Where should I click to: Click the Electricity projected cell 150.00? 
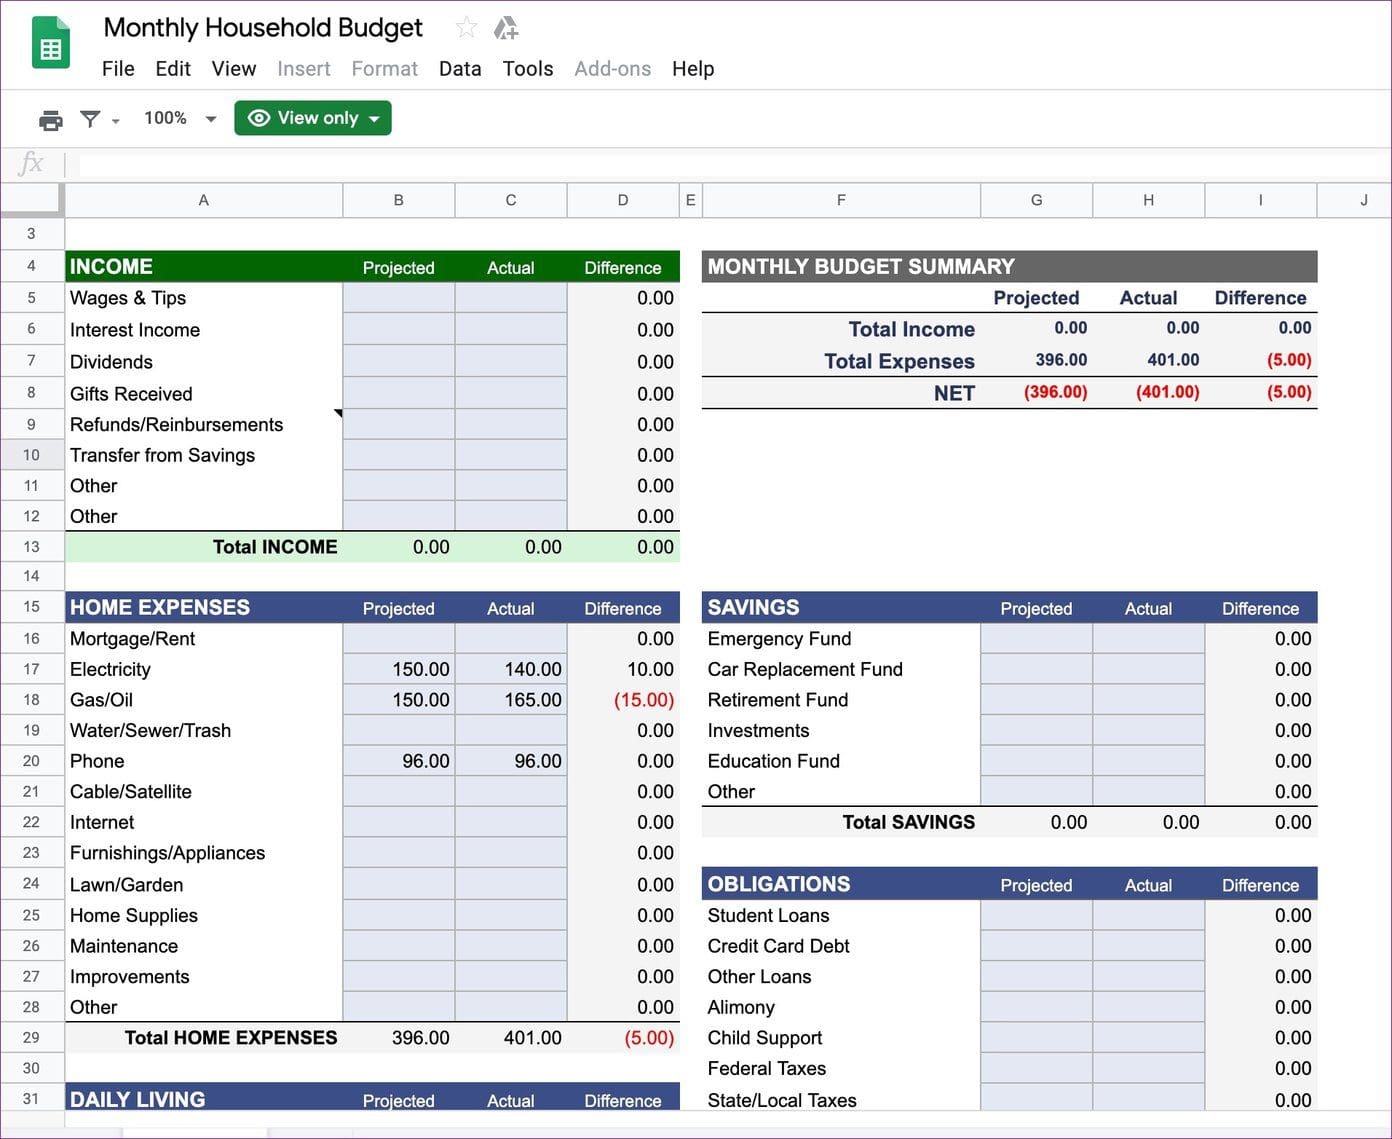(399, 669)
